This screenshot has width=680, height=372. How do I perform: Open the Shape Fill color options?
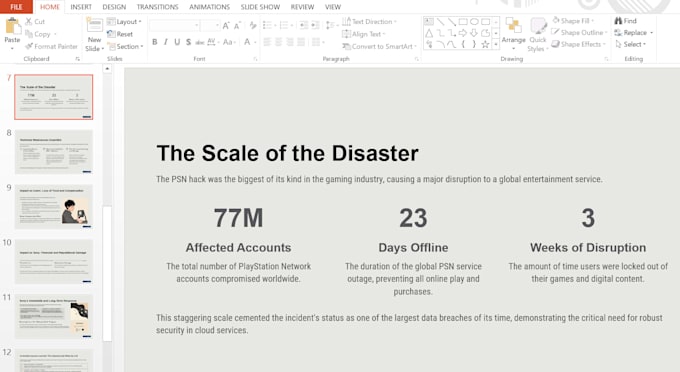click(x=573, y=20)
